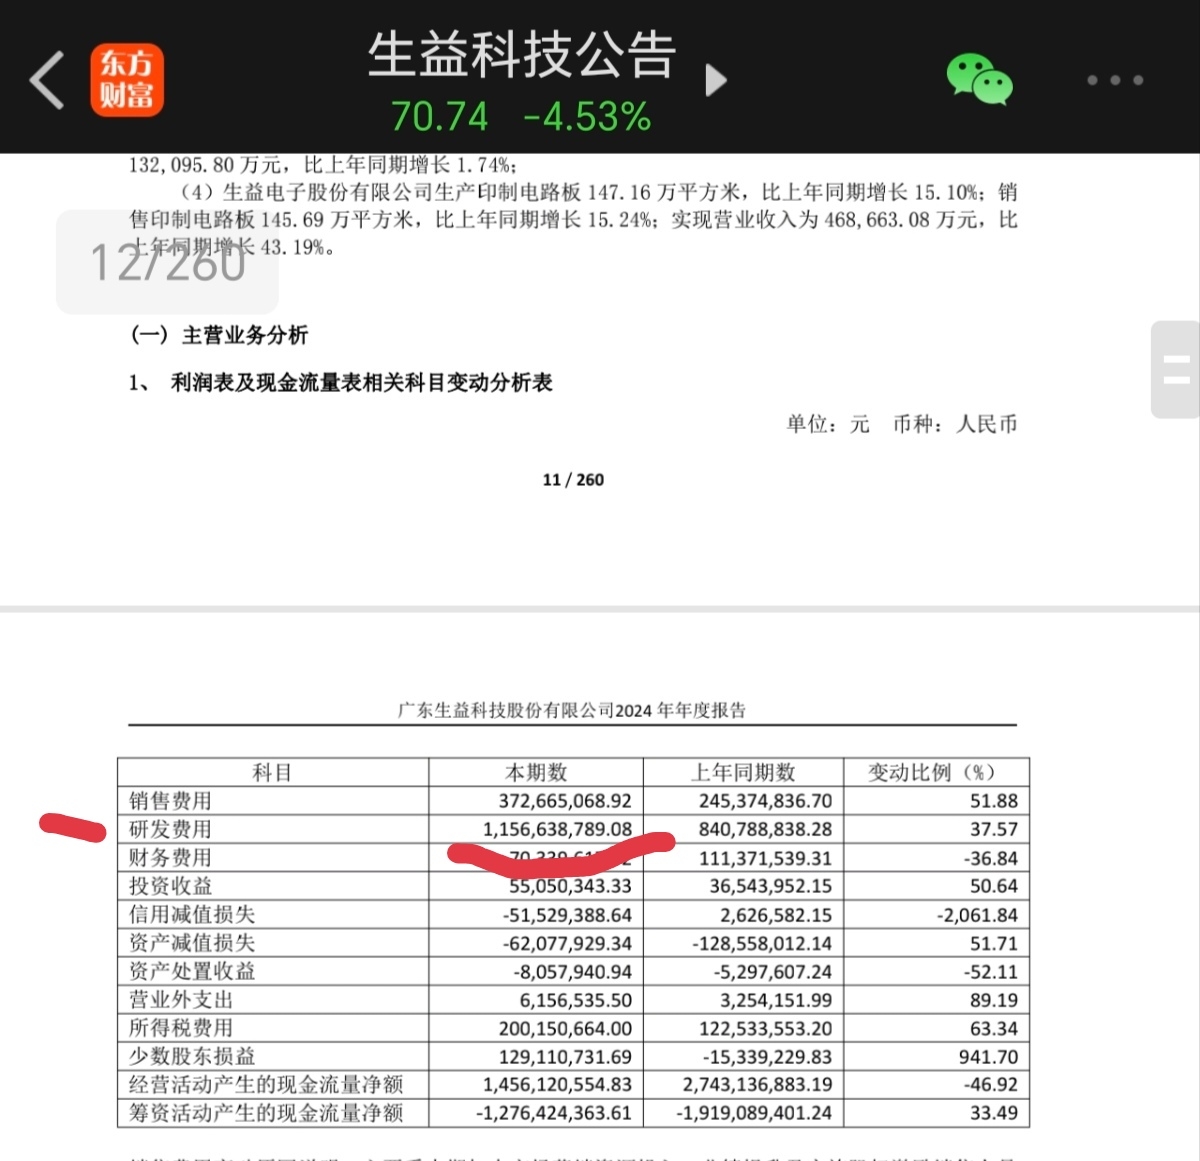Select the 营业外支出 row label

pyautogui.click(x=181, y=999)
